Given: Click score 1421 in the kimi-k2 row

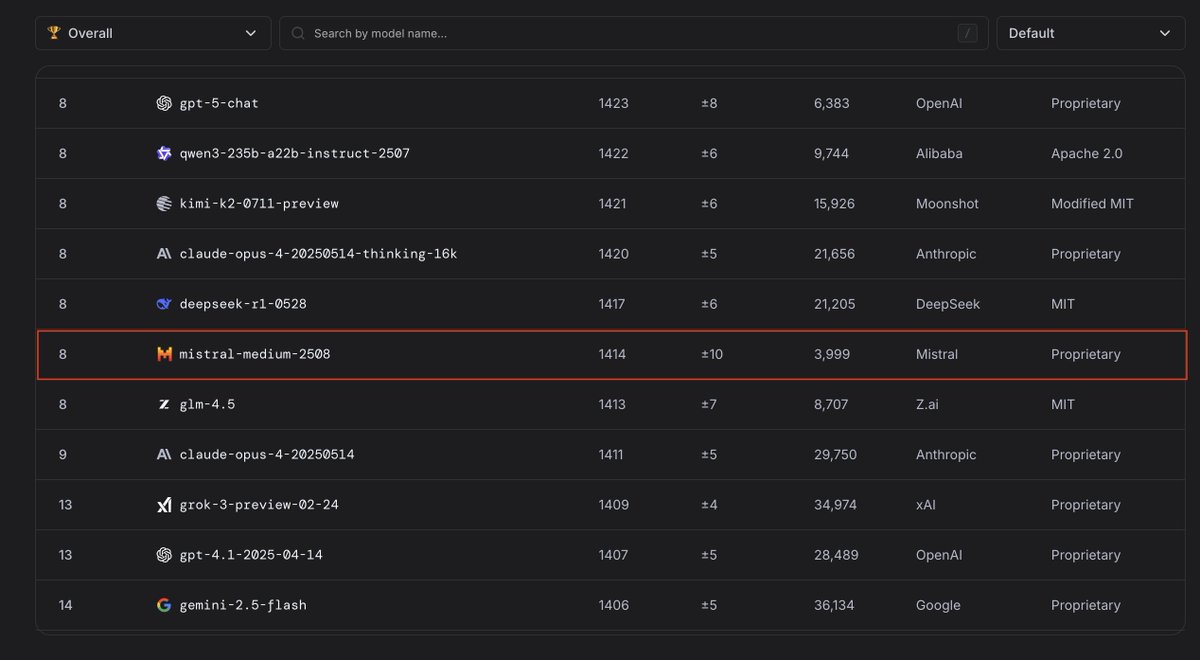Looking at the screenshot, I should point(613,203).
